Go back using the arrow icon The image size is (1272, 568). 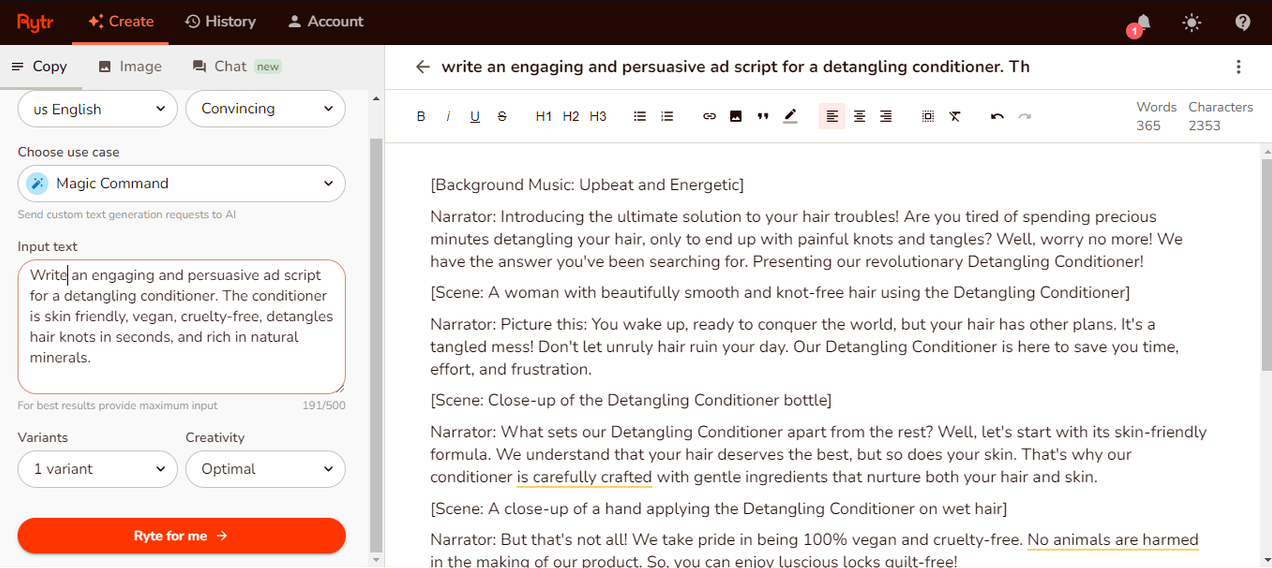pos(423,66)
